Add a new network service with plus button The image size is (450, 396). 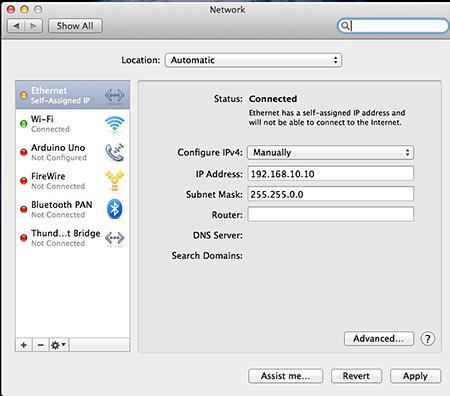click(24, 345)
